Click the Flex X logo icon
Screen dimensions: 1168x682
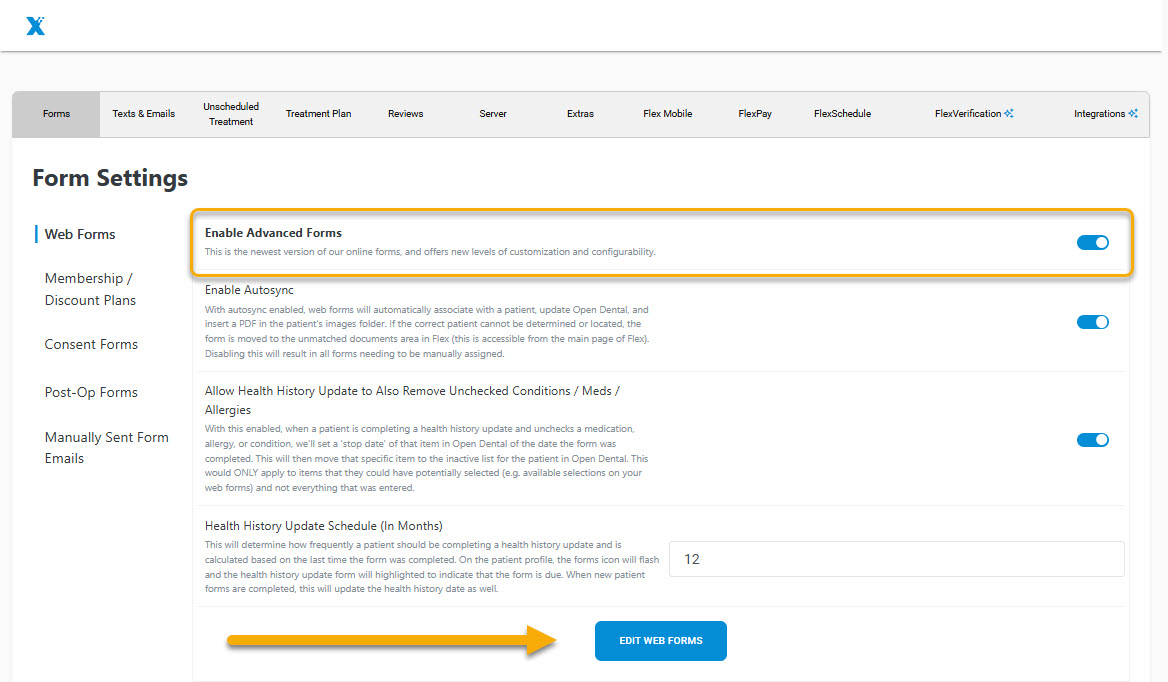tap(36, 26)
